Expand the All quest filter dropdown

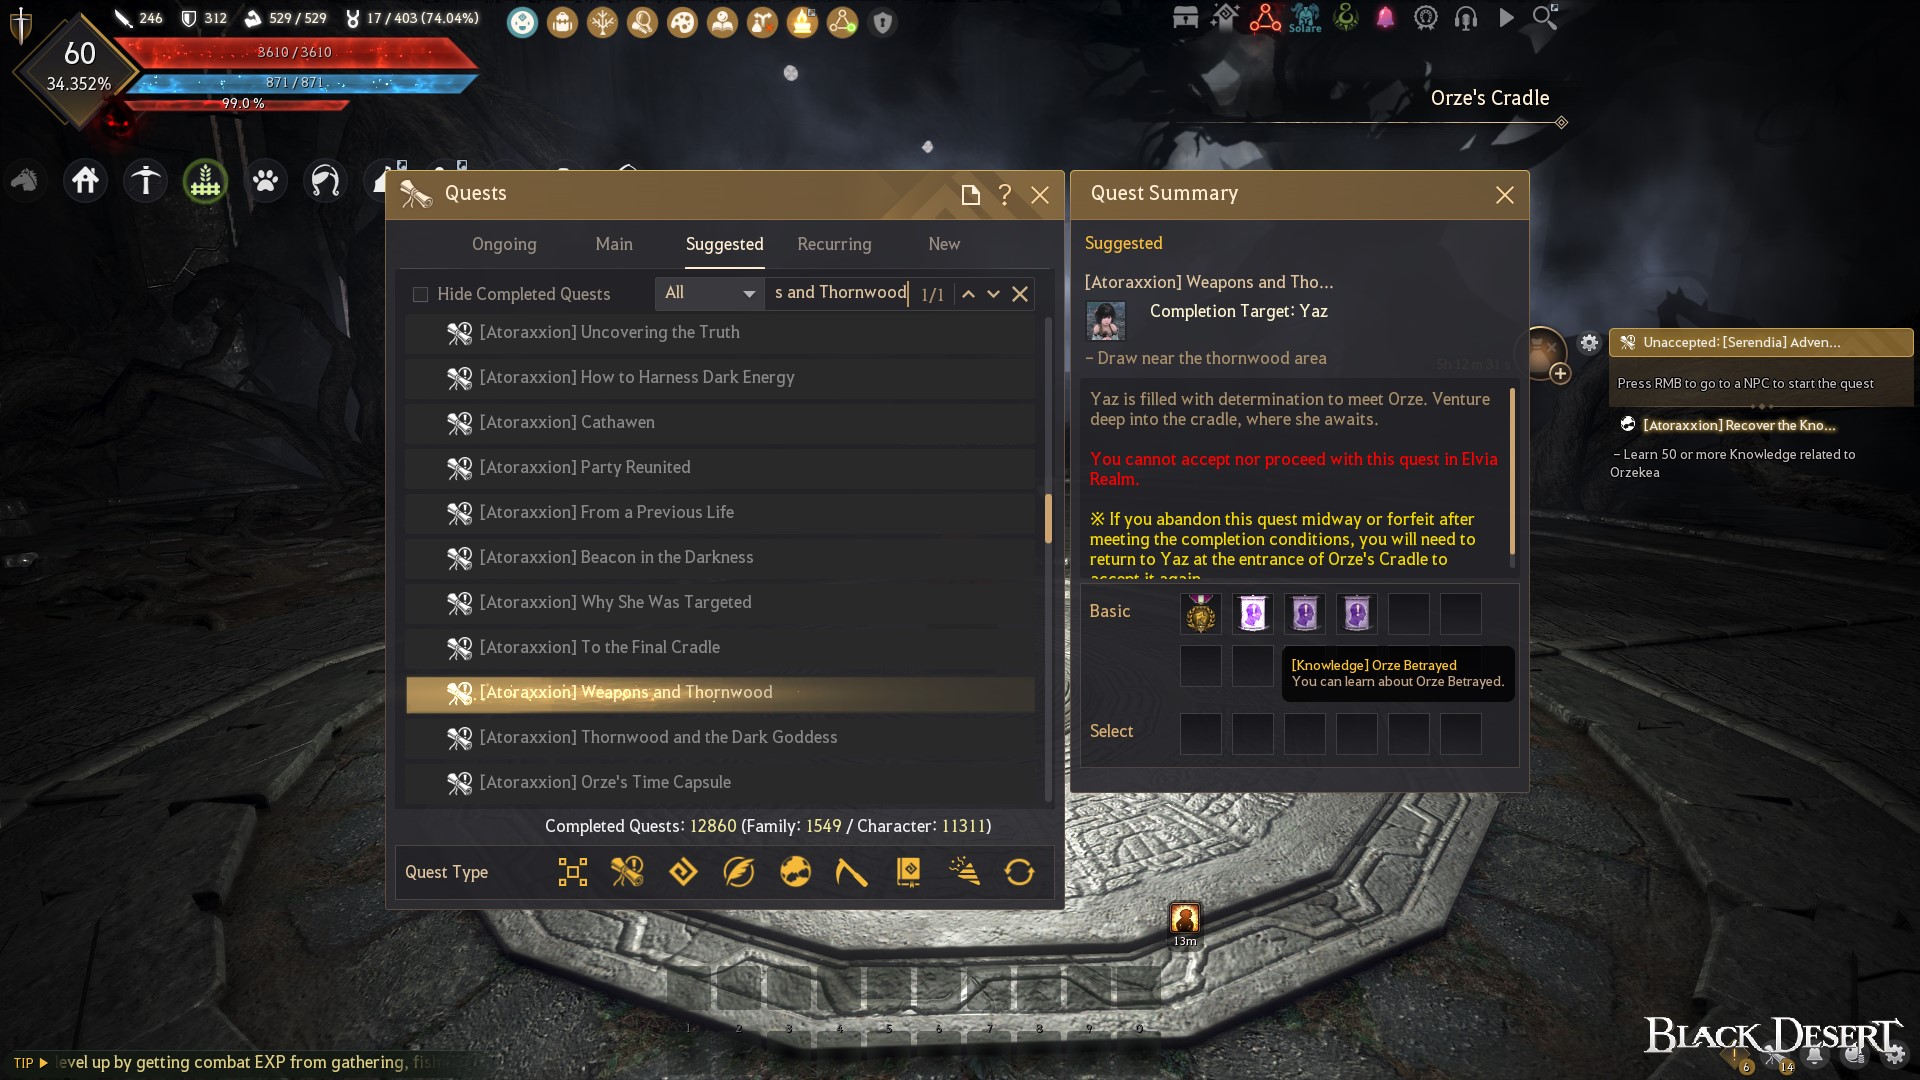point(709,293)
